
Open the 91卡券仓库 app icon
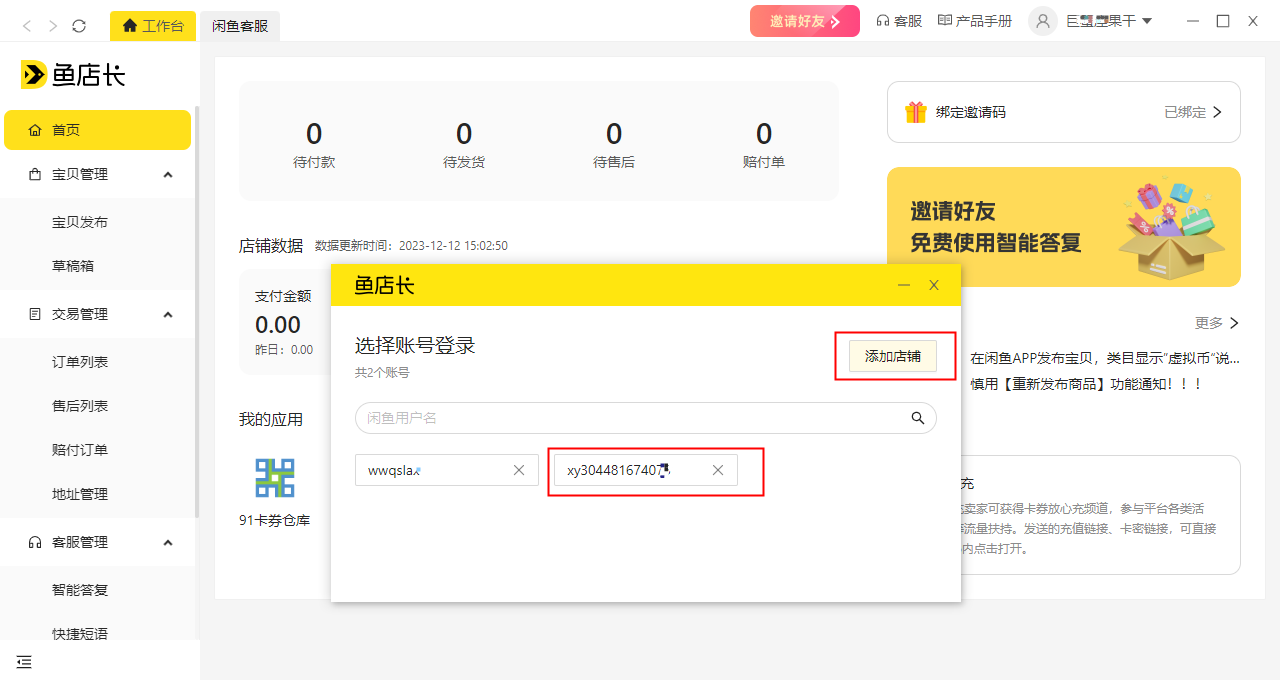tap(275, 478)
